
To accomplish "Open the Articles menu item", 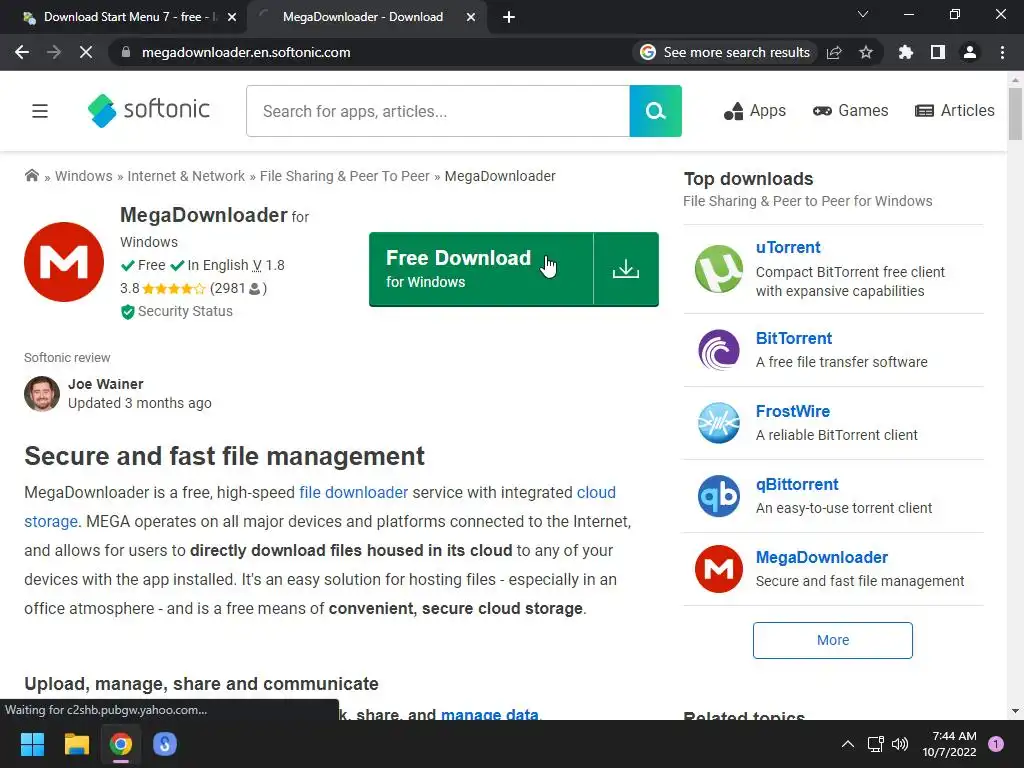I will [955, 111].
